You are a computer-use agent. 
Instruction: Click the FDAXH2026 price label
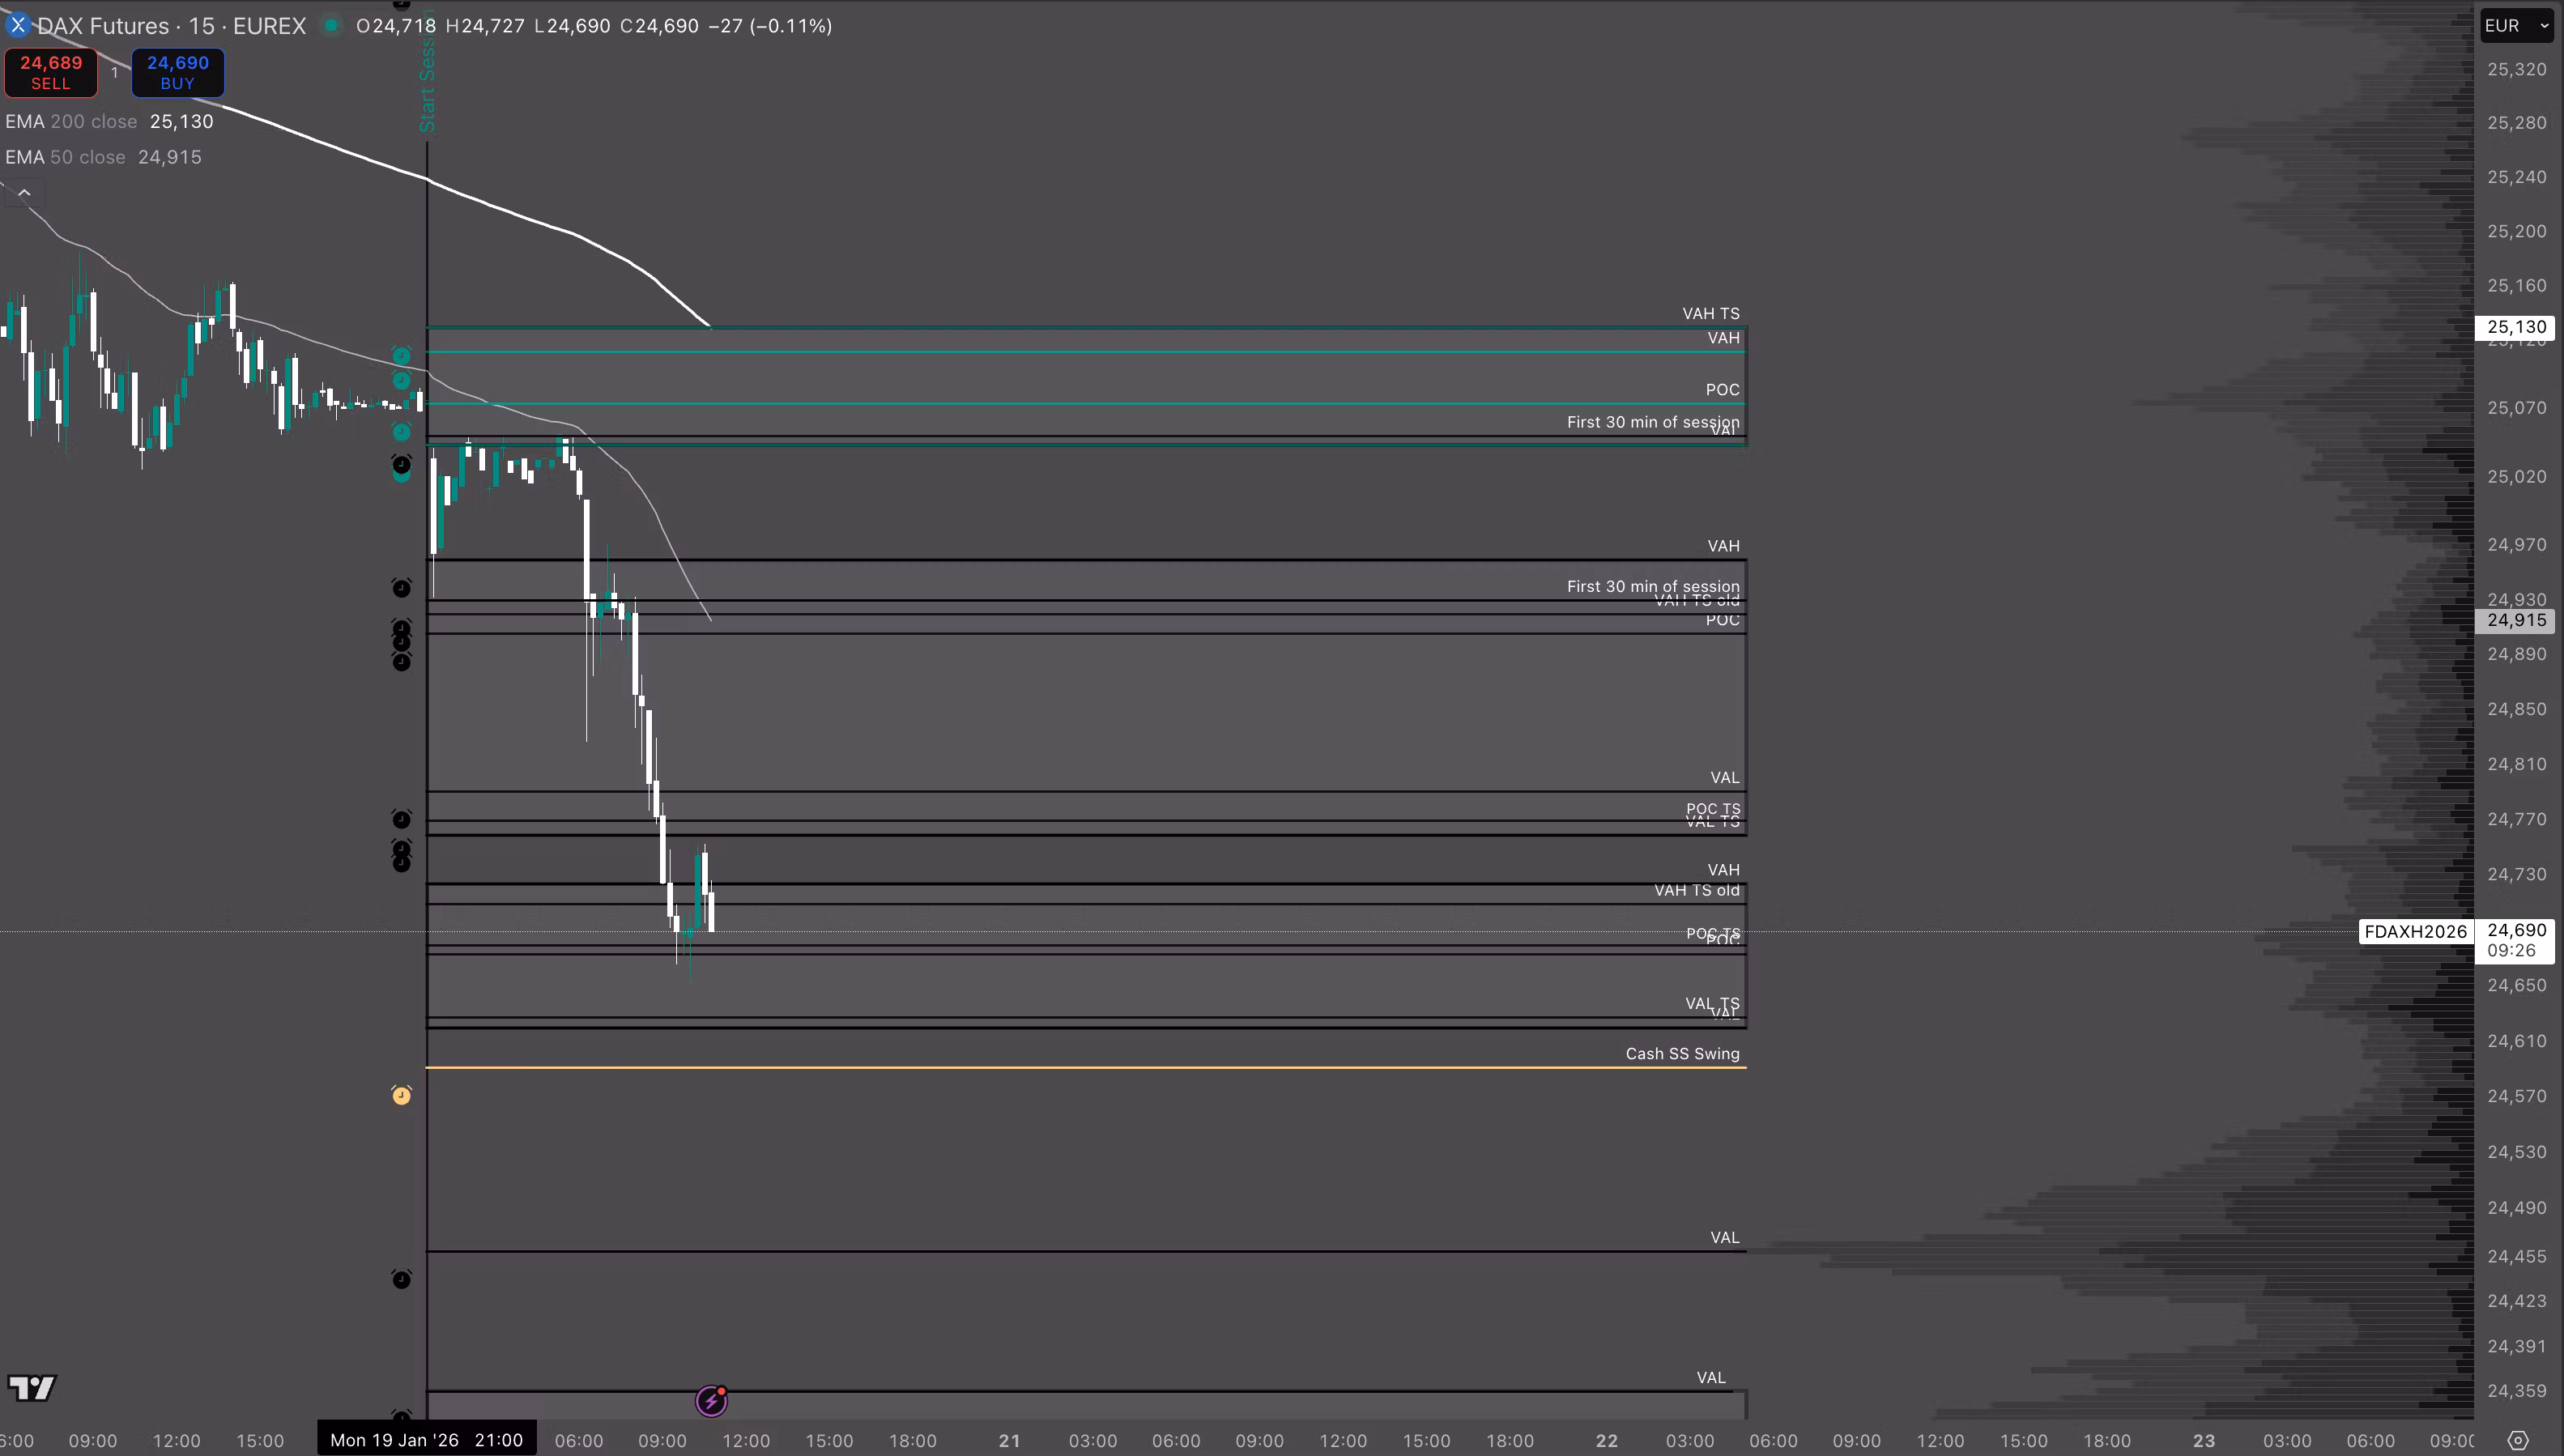click(2415, 931)
